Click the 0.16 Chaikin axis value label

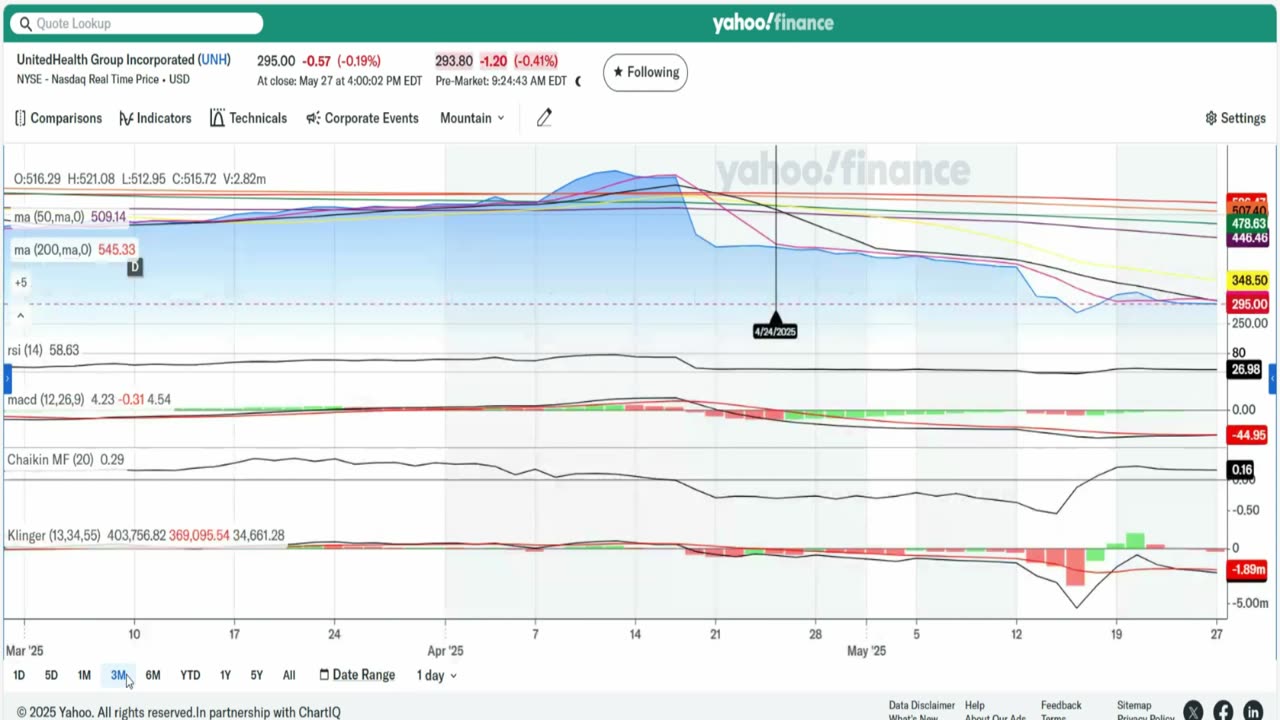tap(1242, 470)
